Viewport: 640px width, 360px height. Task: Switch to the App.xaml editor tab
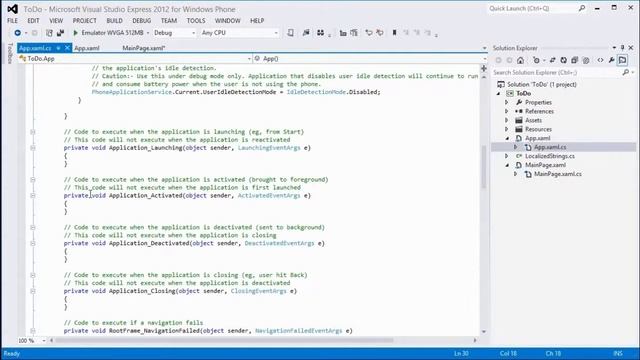(87, 48)
